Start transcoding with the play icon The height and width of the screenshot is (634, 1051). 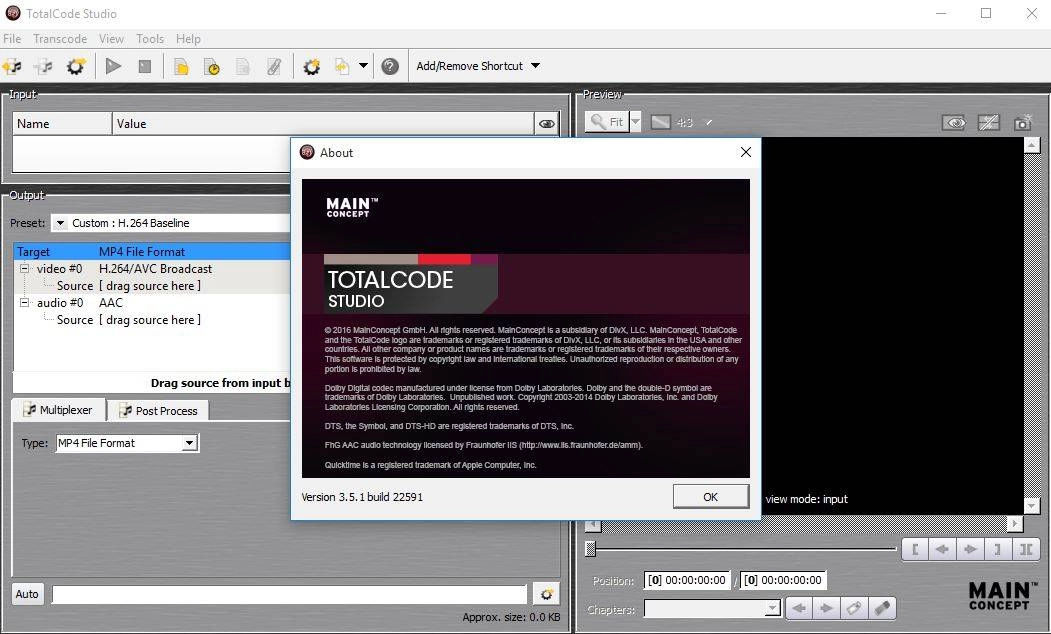[113, 66]
